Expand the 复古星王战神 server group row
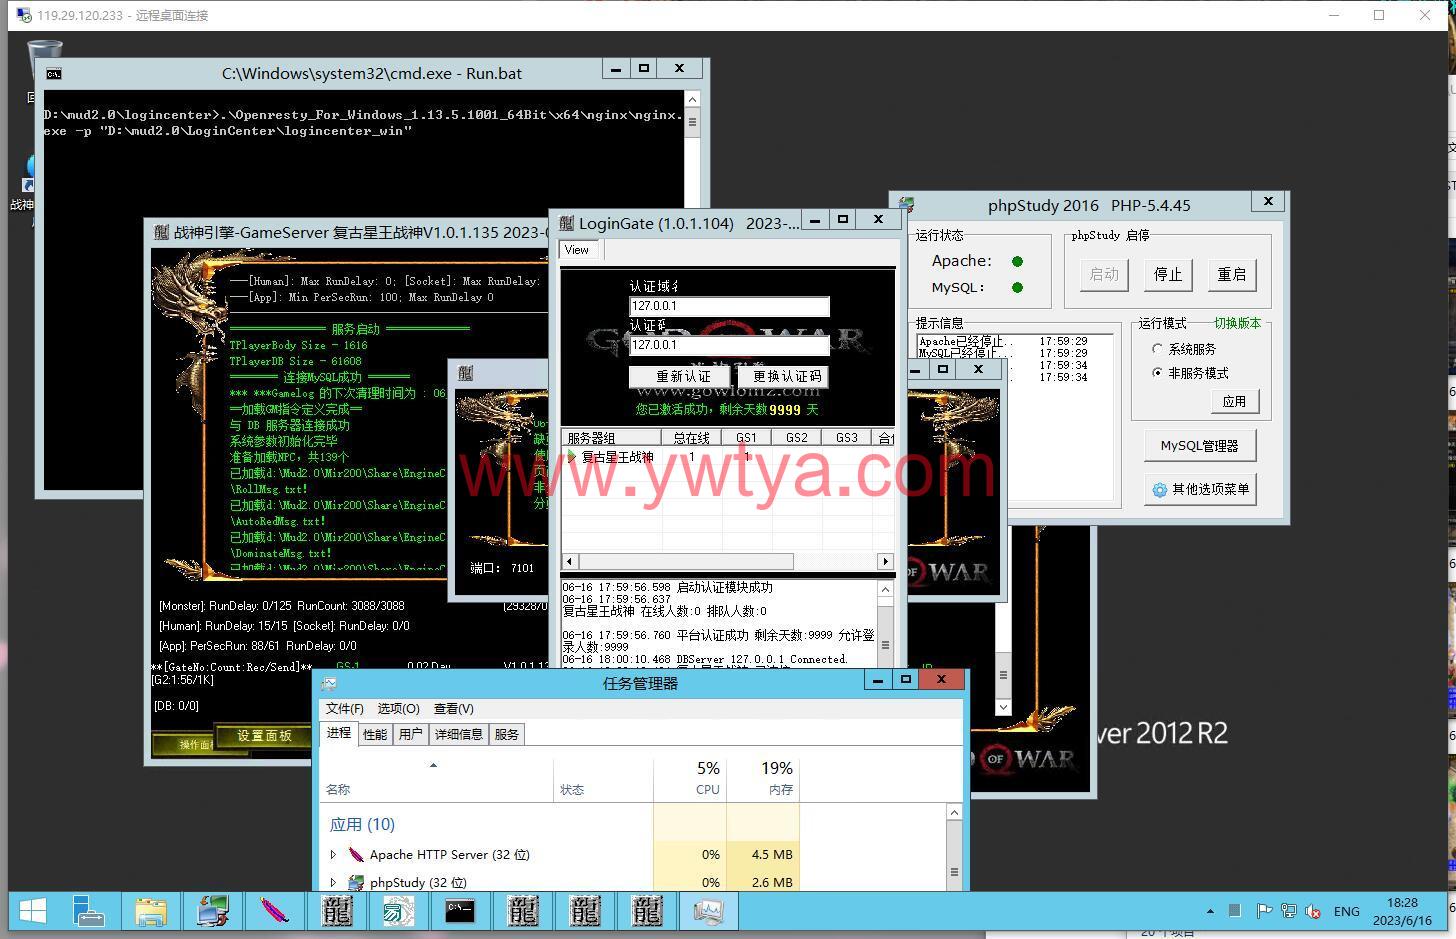1456x939 pixels. click(x=572, y=457)
